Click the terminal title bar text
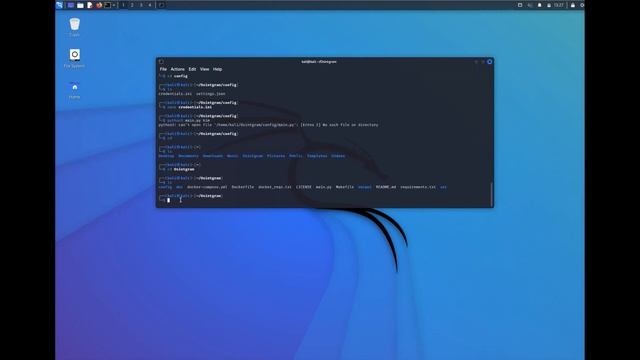 pyautogui.click(x=319, y=62)
